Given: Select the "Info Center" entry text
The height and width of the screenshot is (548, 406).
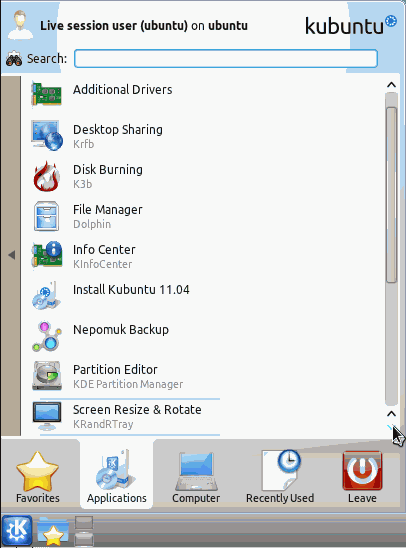Looking at the screenshot, I should [x=104, y=250].
